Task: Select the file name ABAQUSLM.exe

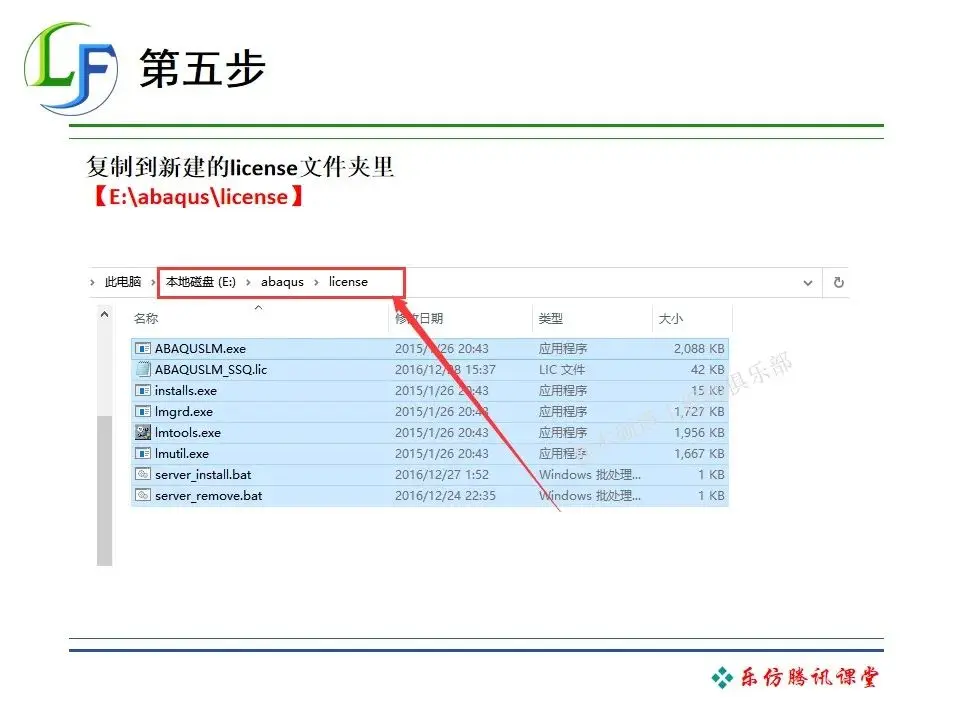Action: click(200, 348)
